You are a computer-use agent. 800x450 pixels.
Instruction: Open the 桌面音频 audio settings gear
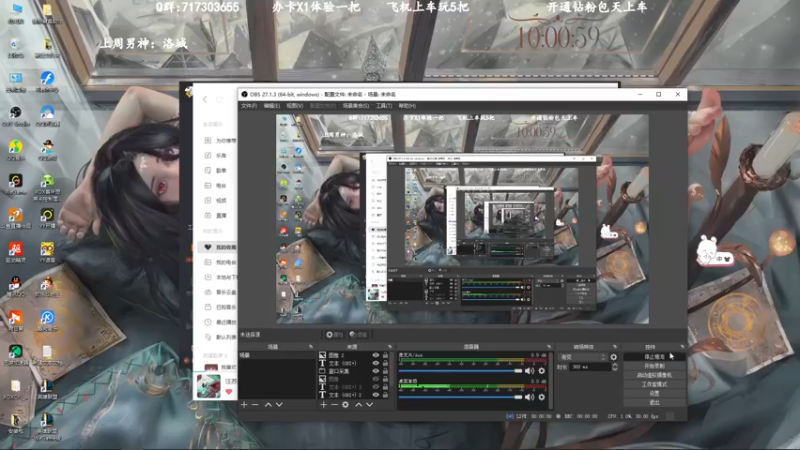point(542,397)
